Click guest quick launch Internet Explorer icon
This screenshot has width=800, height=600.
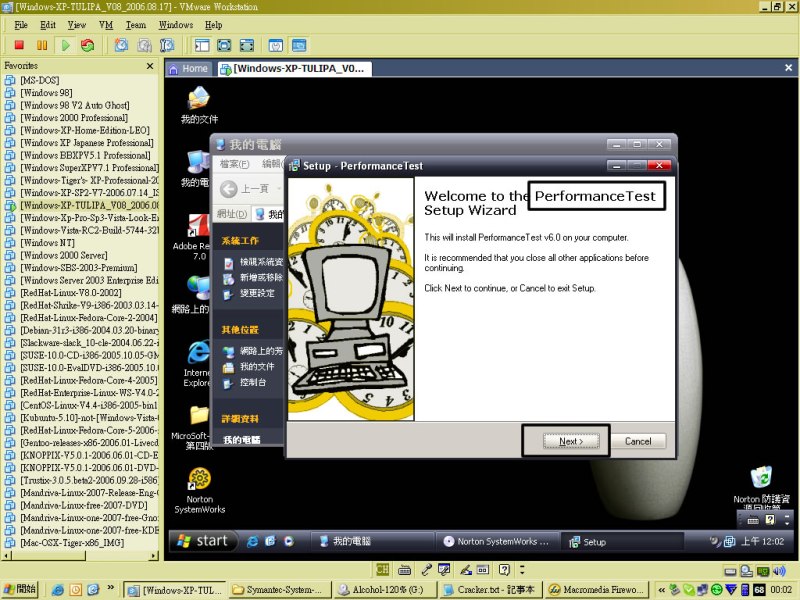[252, 541]
